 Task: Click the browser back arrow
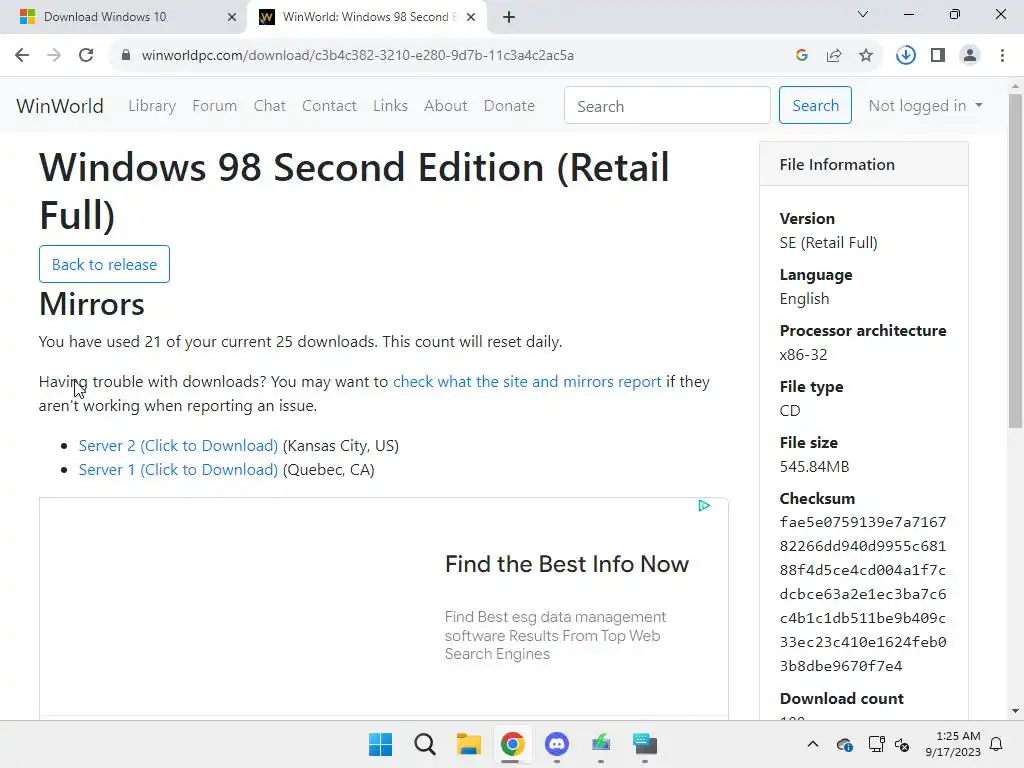pyautogui.click(x=22, y=56)
